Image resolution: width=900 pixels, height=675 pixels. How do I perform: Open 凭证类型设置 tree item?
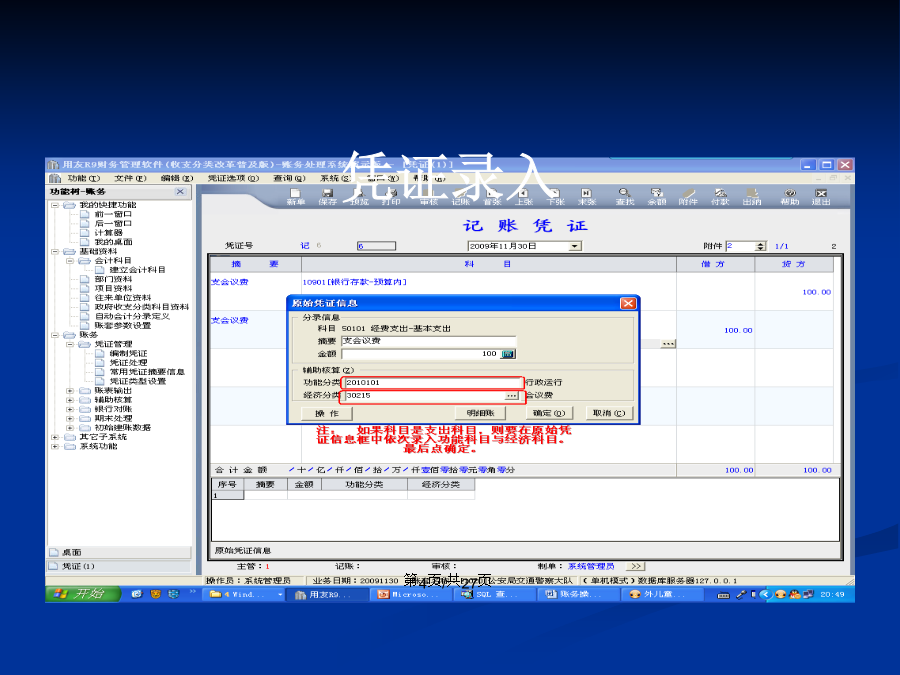[x=138, y=381]
